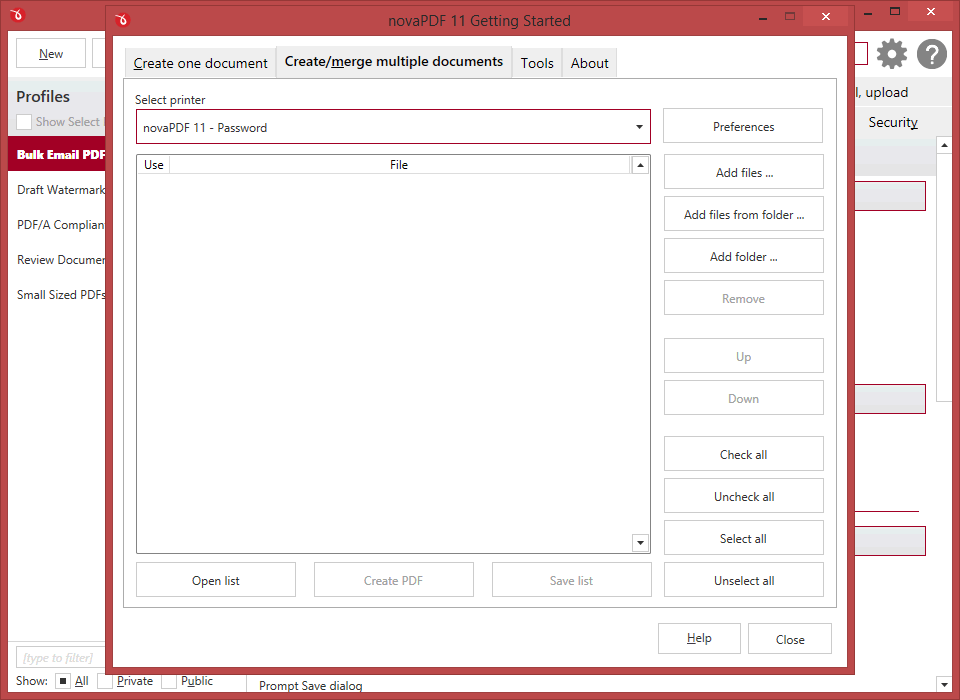
Task: Click the Preferences button
Action: click(x=743, y=126)
